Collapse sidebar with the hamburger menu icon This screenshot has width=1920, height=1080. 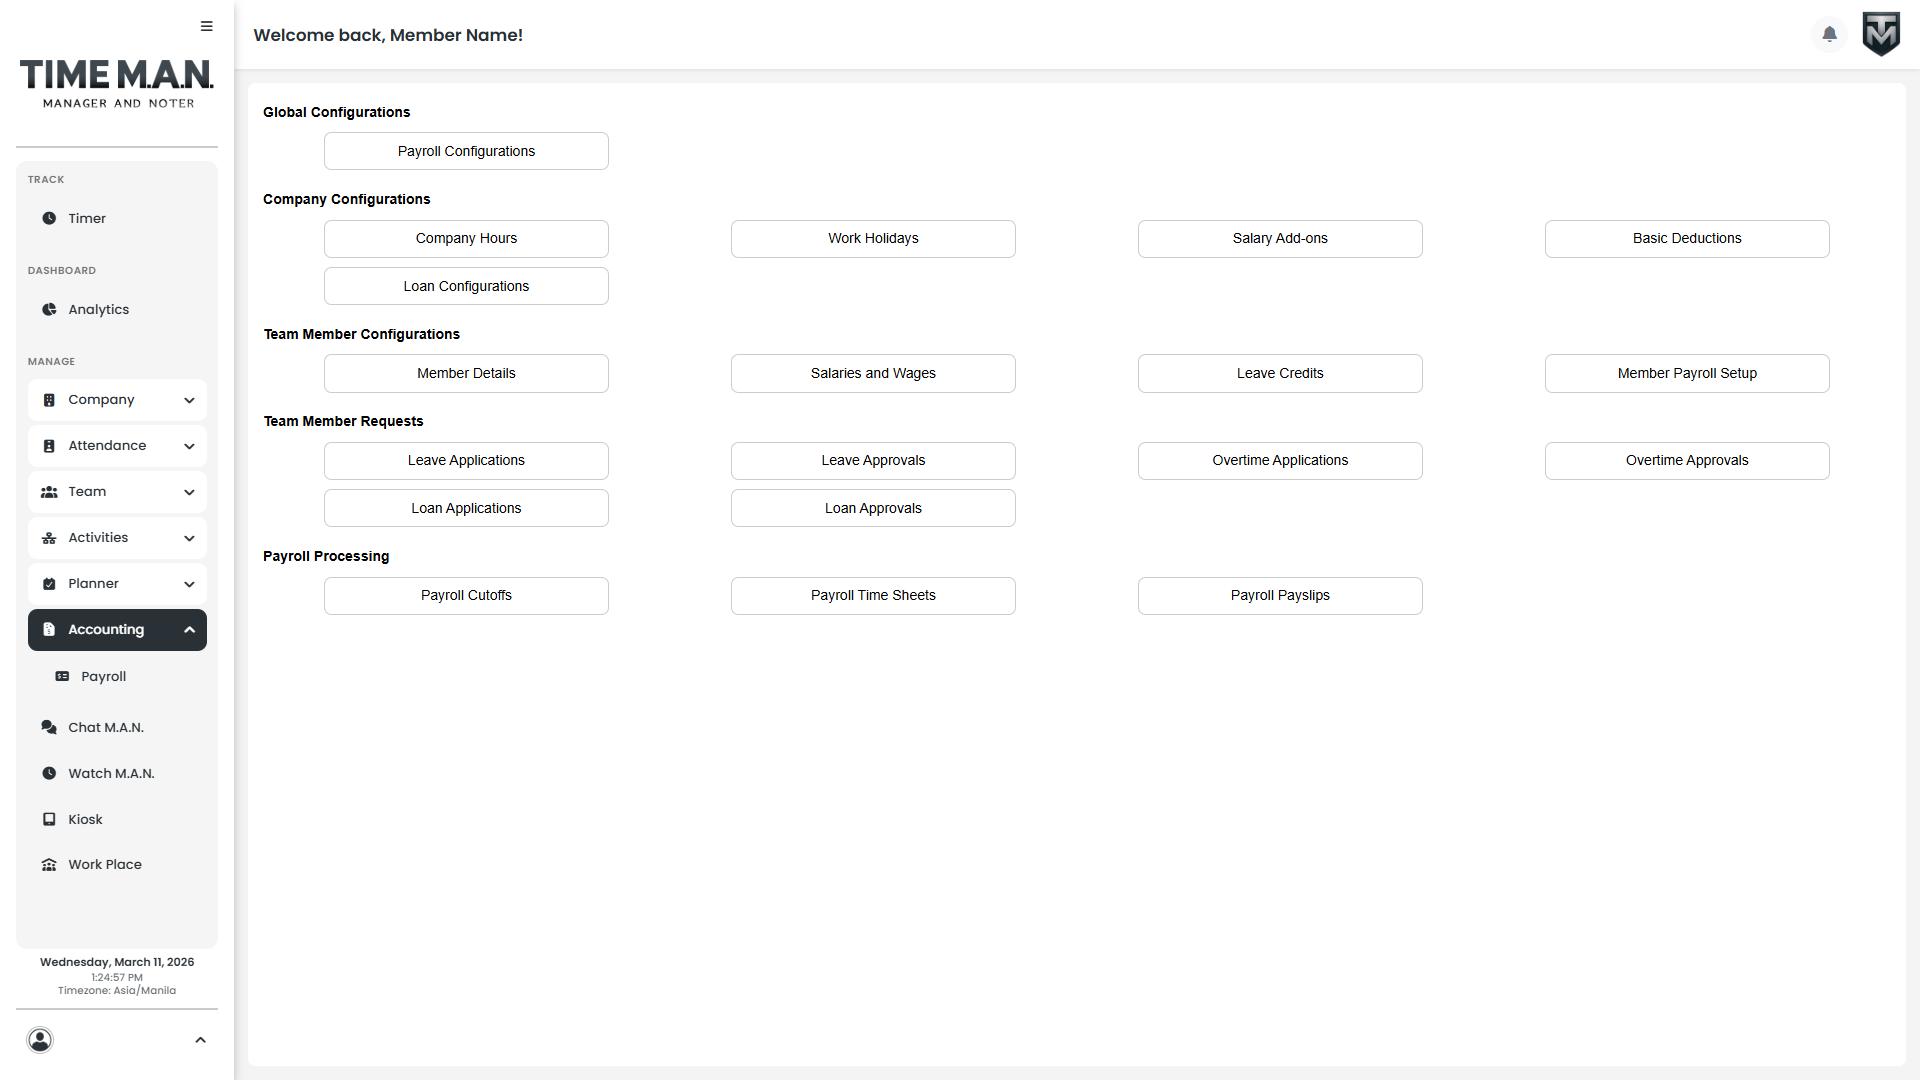[206, 26]
